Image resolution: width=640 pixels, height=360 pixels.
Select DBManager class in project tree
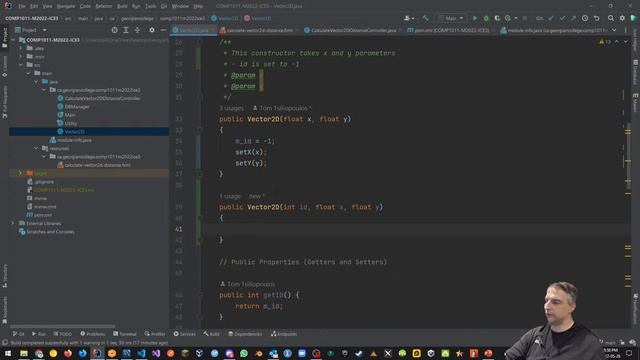tap(73, 107)
